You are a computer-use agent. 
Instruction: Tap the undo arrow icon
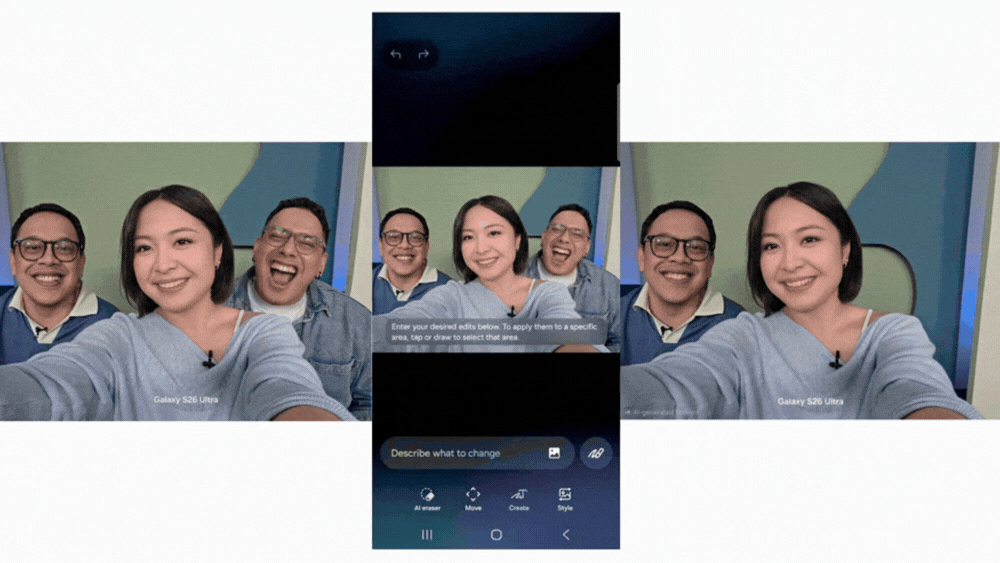395,54
